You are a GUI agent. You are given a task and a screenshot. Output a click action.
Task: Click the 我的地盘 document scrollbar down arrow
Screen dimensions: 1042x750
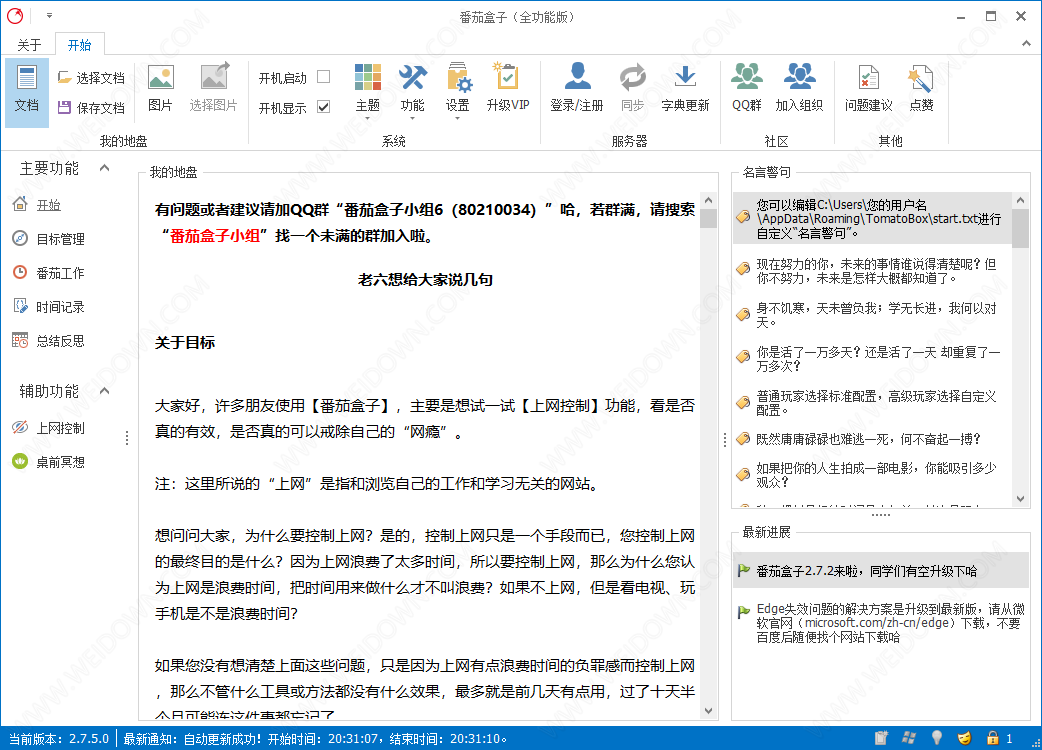(x=708, y=711)
